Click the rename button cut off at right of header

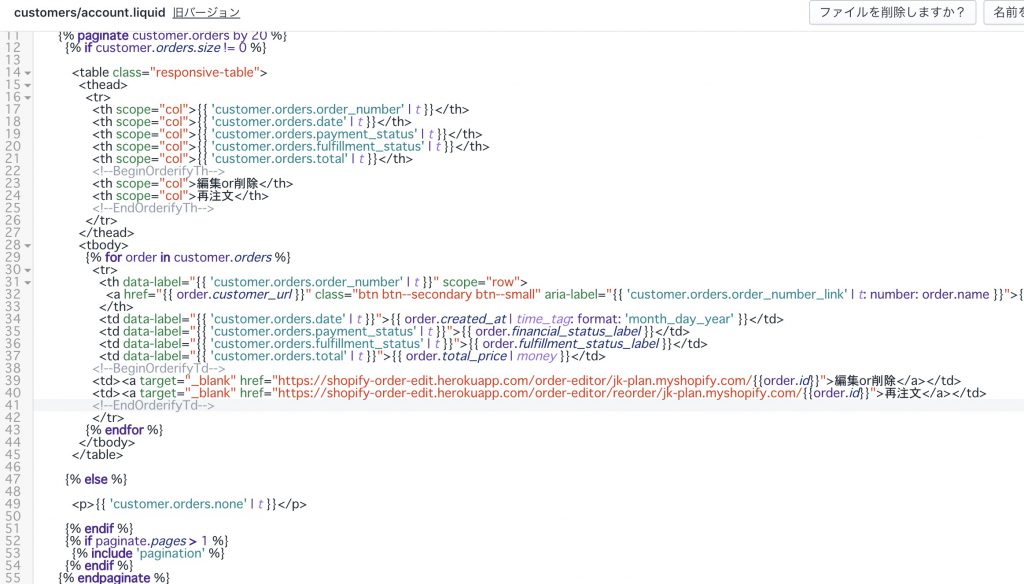click(1003, 12)
